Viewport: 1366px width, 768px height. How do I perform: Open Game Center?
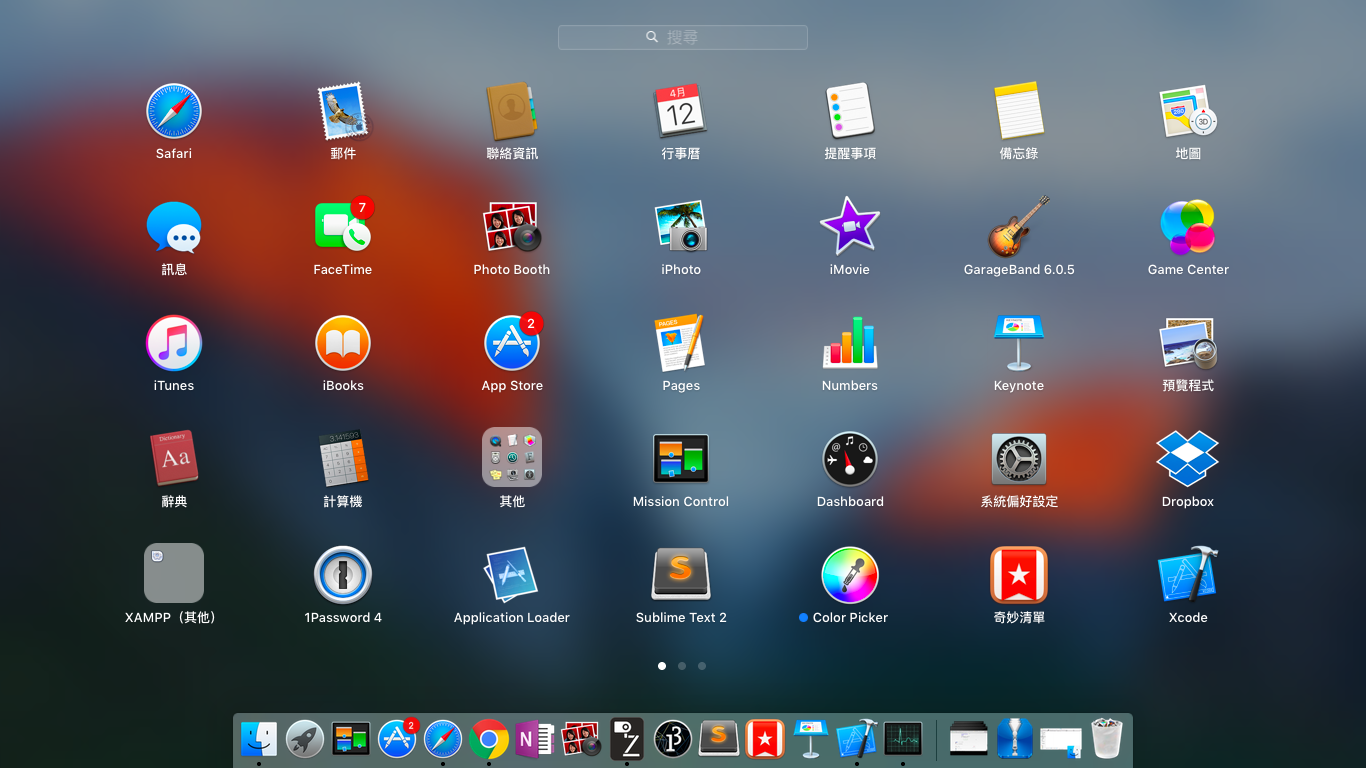point(1188,227)
